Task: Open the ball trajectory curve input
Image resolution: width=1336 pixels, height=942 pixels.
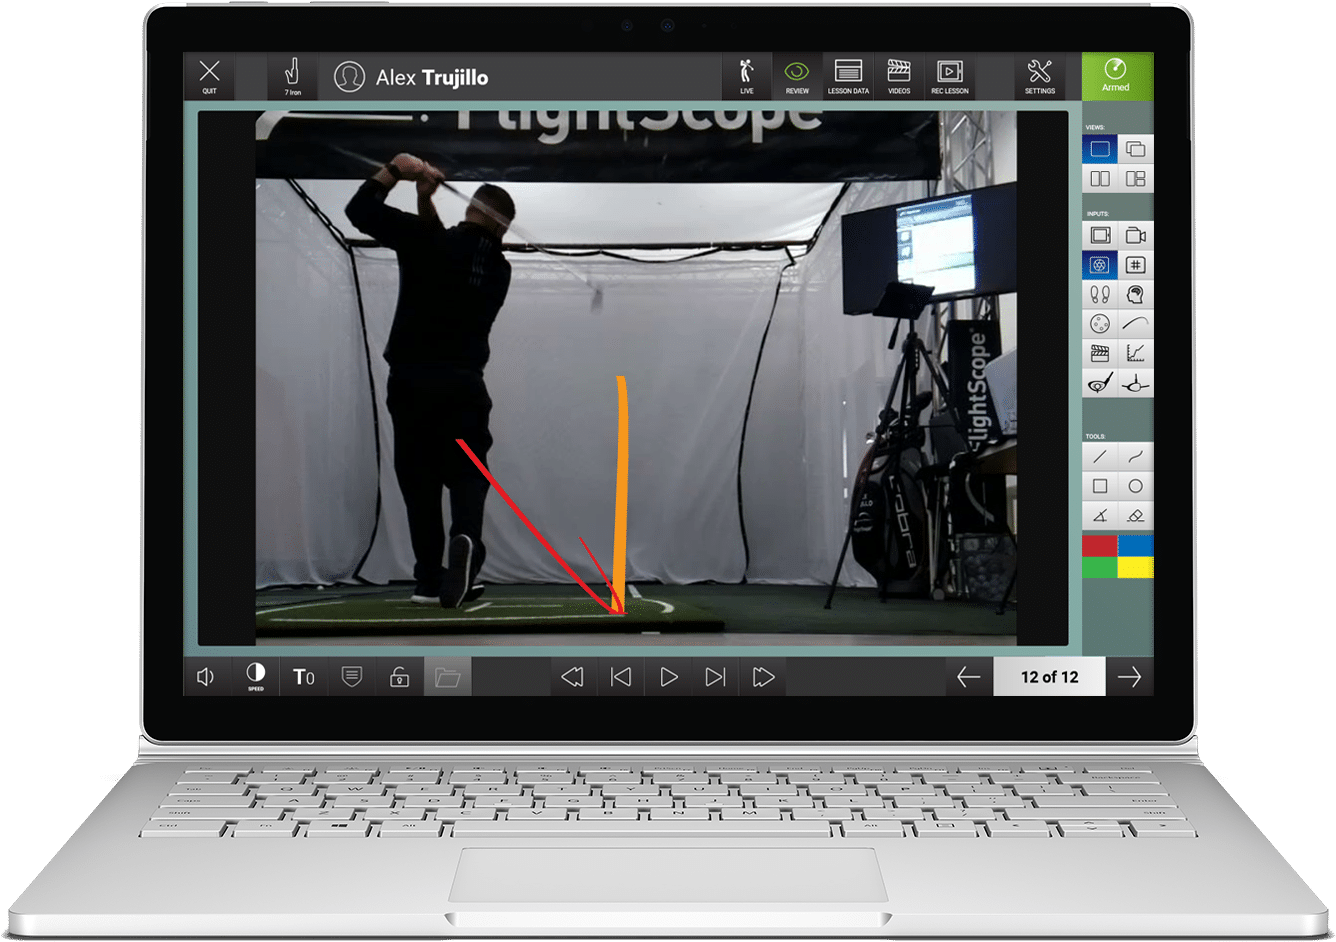Action: pos(1136,324)
